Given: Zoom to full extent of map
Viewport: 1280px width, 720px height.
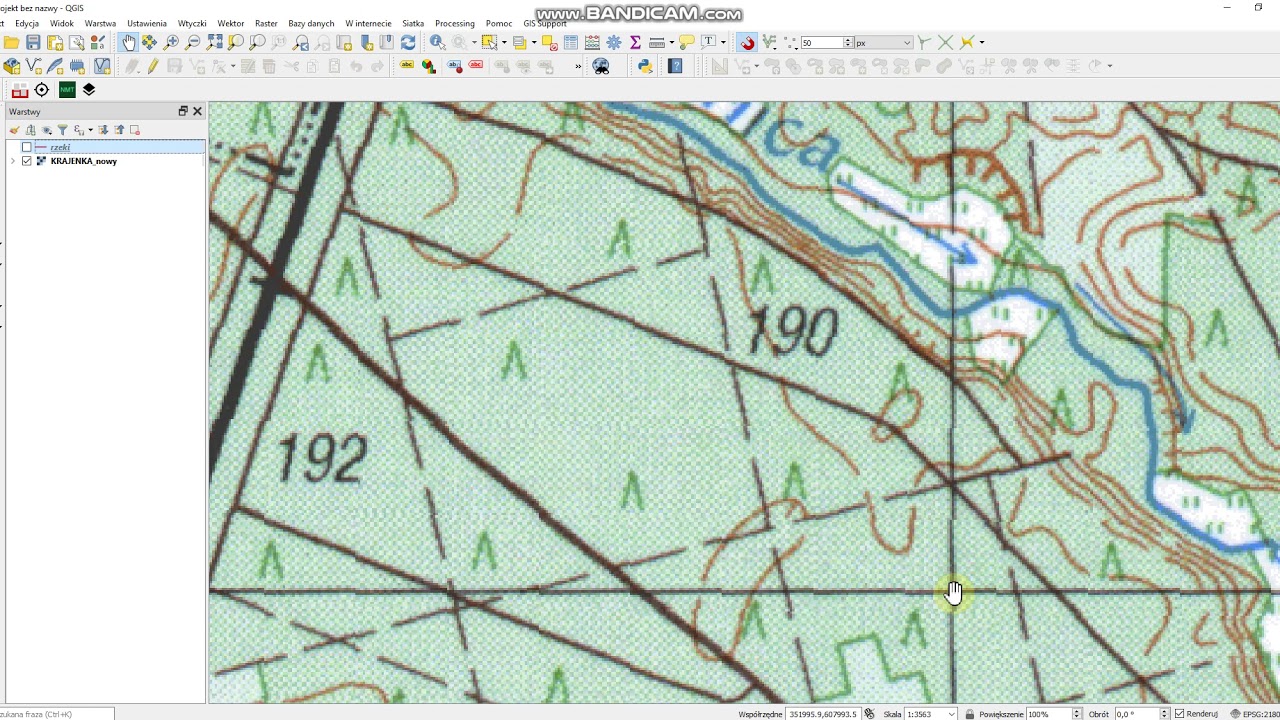Looking at the screenshot, I should (x=214, y=42).
